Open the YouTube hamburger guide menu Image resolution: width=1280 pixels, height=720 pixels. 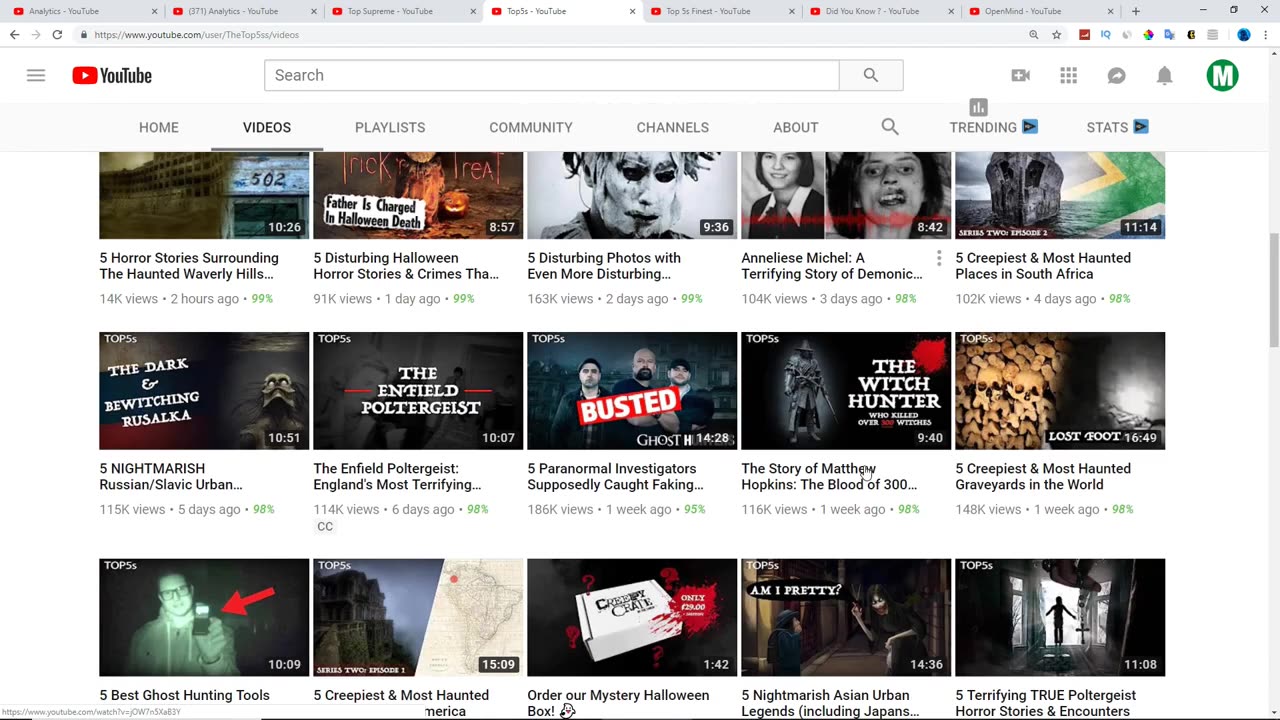pyautogui.click(x=36, y=75)
